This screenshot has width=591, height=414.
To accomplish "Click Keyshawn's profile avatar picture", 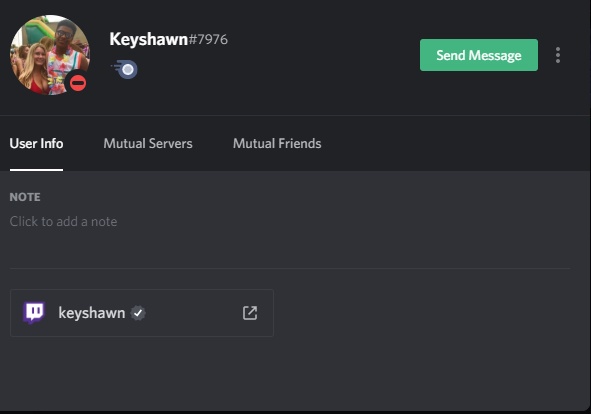I will pyautogui.click(x=50, y=55).
